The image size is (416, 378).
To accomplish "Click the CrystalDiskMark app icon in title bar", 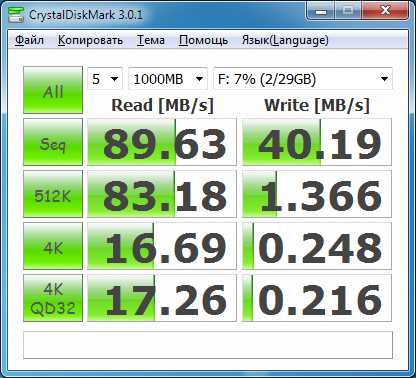I will pos(16,15).
